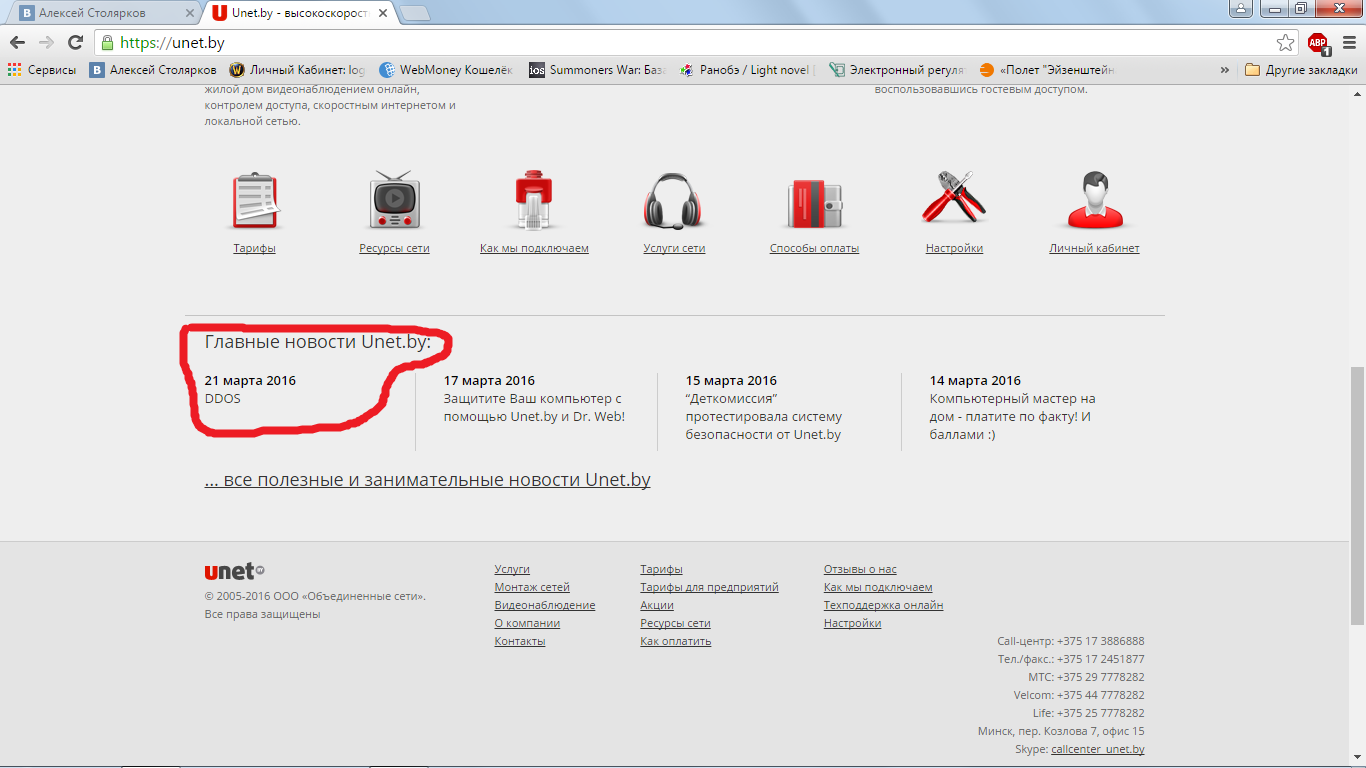Click the Unet logo in the footer
This screenshot has height=768, width=1366.
(234, 572)
